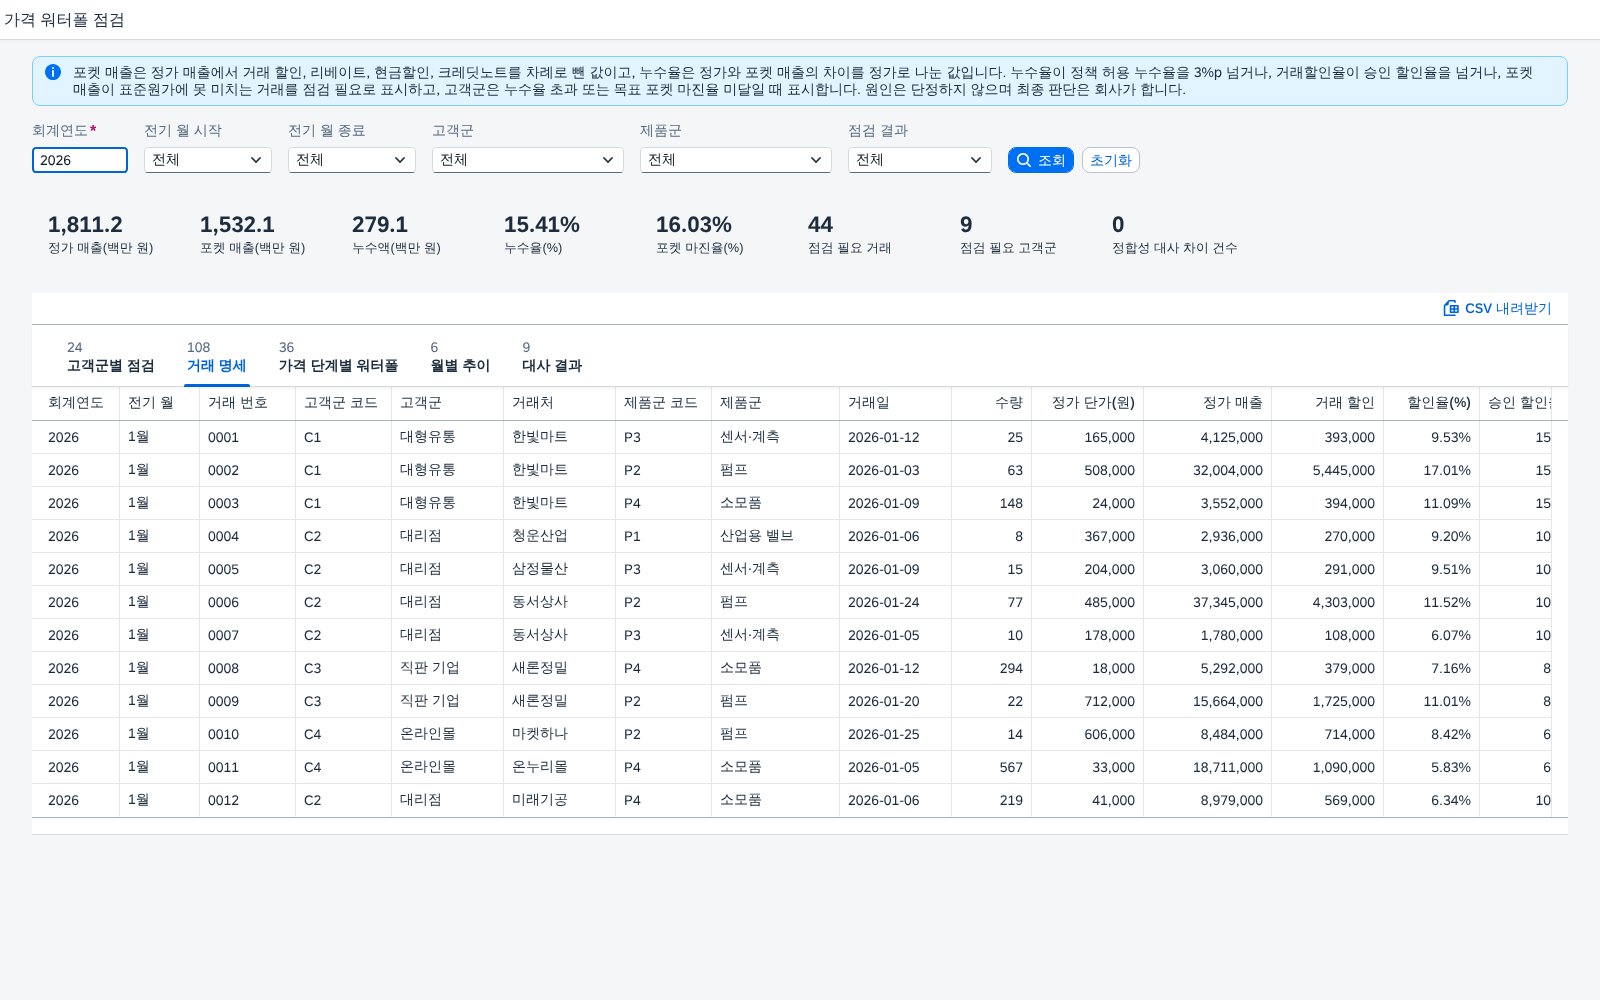Open the 점검 결과 dropdown

(x=920, y=160)
